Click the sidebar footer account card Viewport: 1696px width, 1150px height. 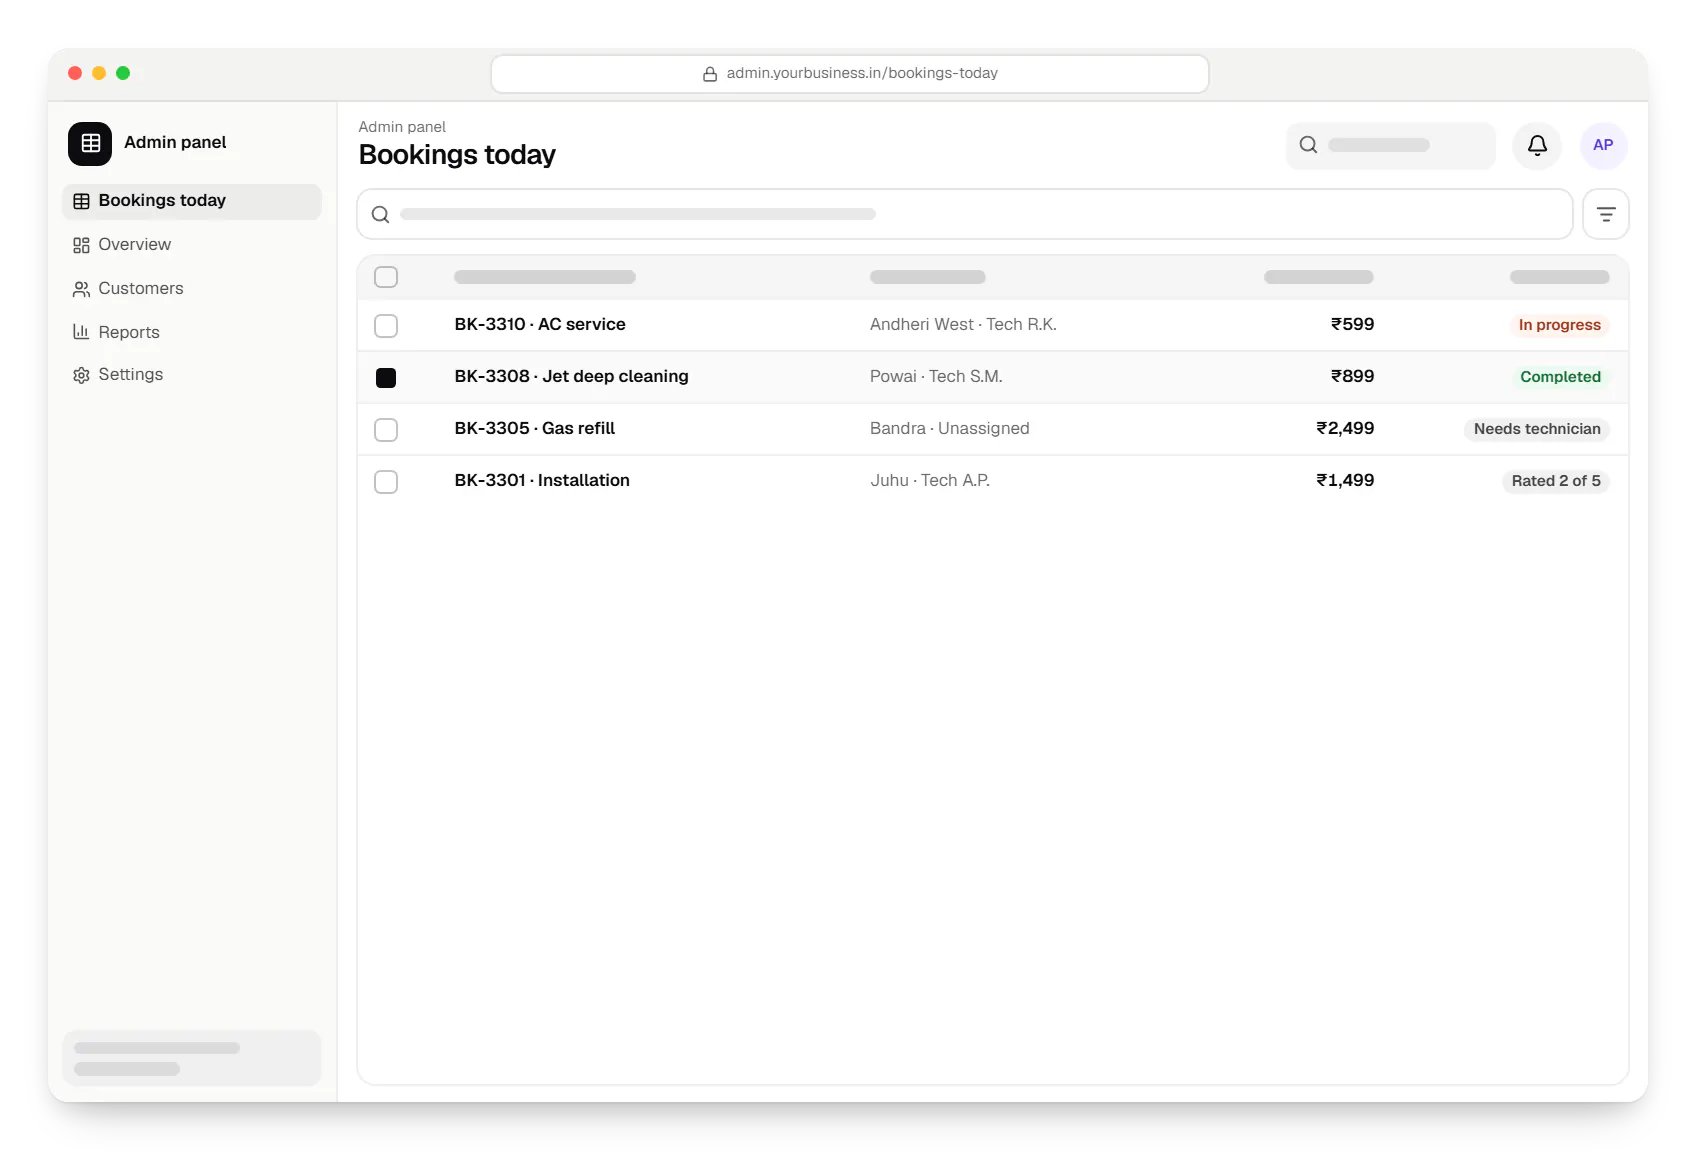click(x=192, y=1058)
